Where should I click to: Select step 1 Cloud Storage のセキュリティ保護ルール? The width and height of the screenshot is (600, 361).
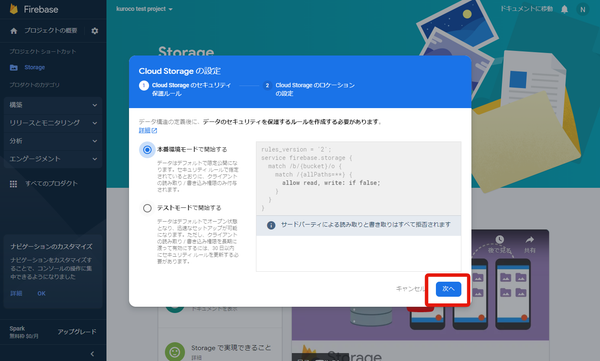(x=185, y=89)
